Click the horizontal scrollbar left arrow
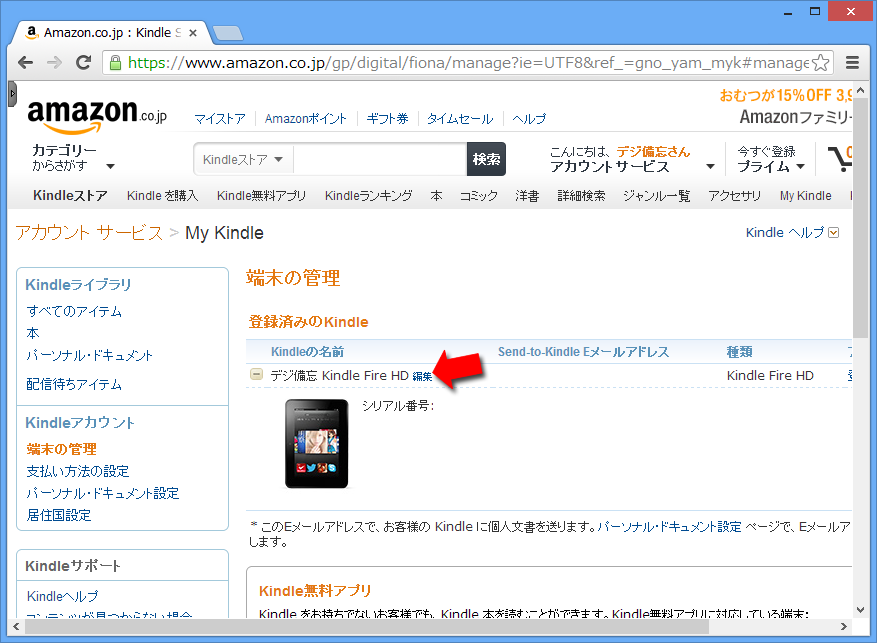The width and height of the screenshot is (877, 643). pos(16,626)
